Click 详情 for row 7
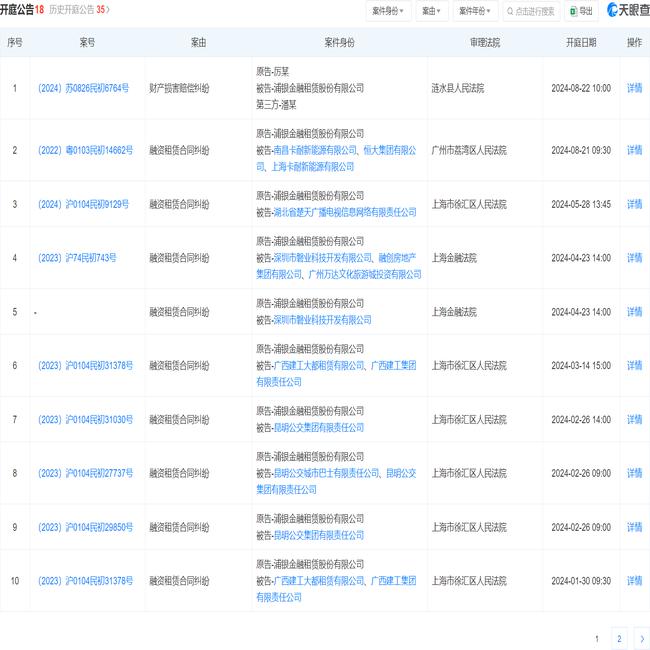 (x=634, y=420)
